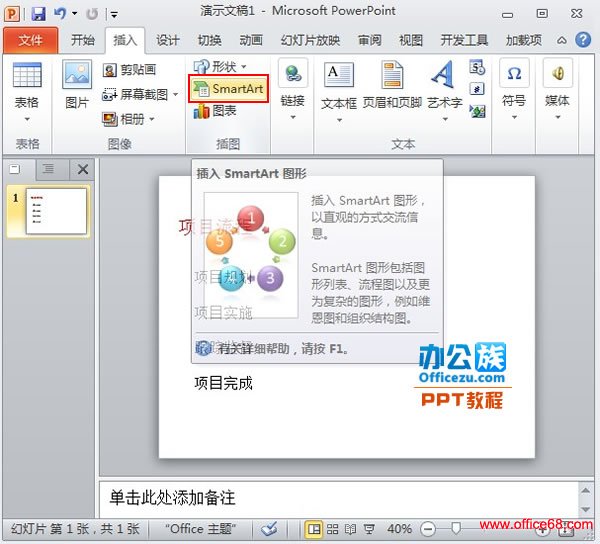This screenshot has height=544, width=600.
Task: Click the 屏幕截图 screenshot button
Action: click(135, 94)
